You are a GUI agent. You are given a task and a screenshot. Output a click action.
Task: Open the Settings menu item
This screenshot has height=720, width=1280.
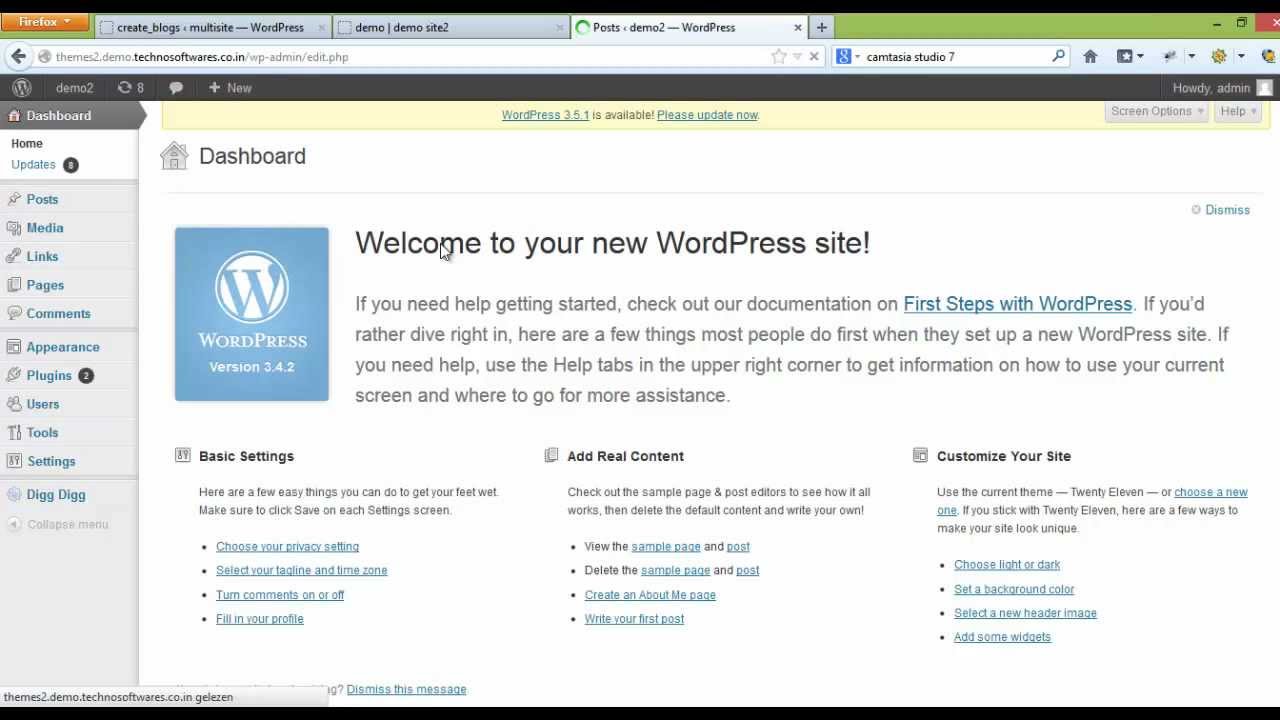(x=51, y=462)
